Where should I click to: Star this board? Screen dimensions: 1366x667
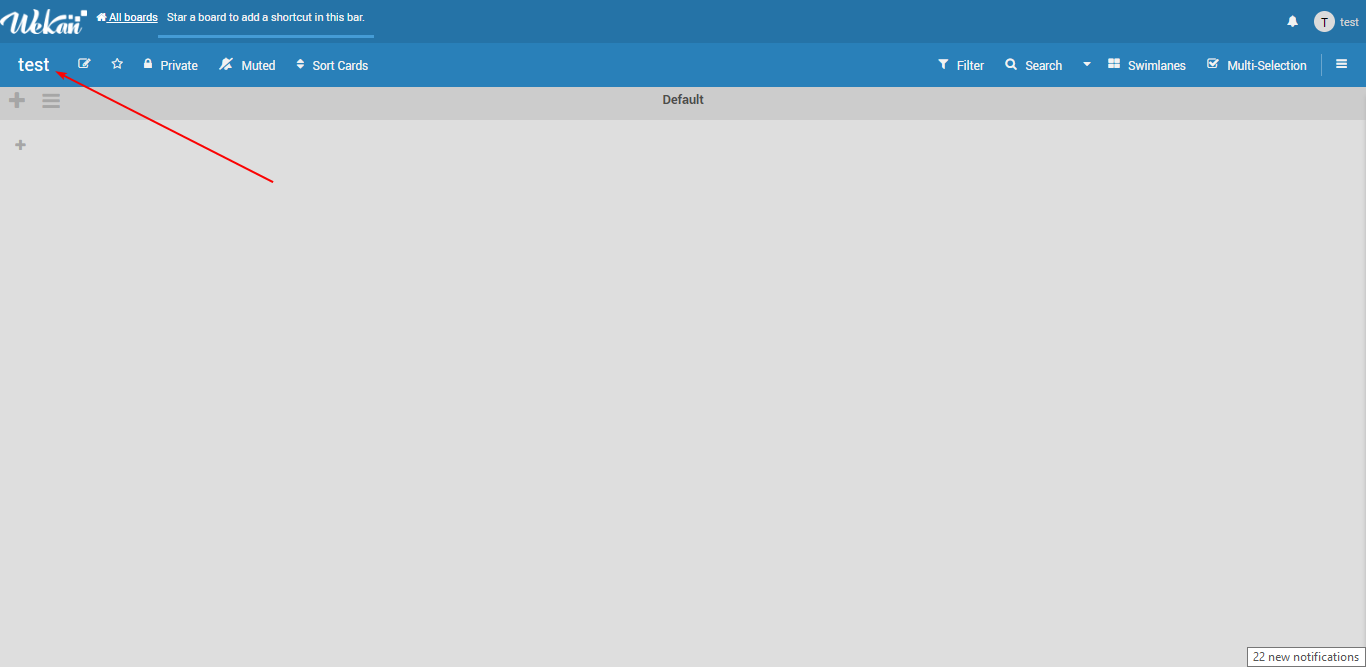point(117,64)
